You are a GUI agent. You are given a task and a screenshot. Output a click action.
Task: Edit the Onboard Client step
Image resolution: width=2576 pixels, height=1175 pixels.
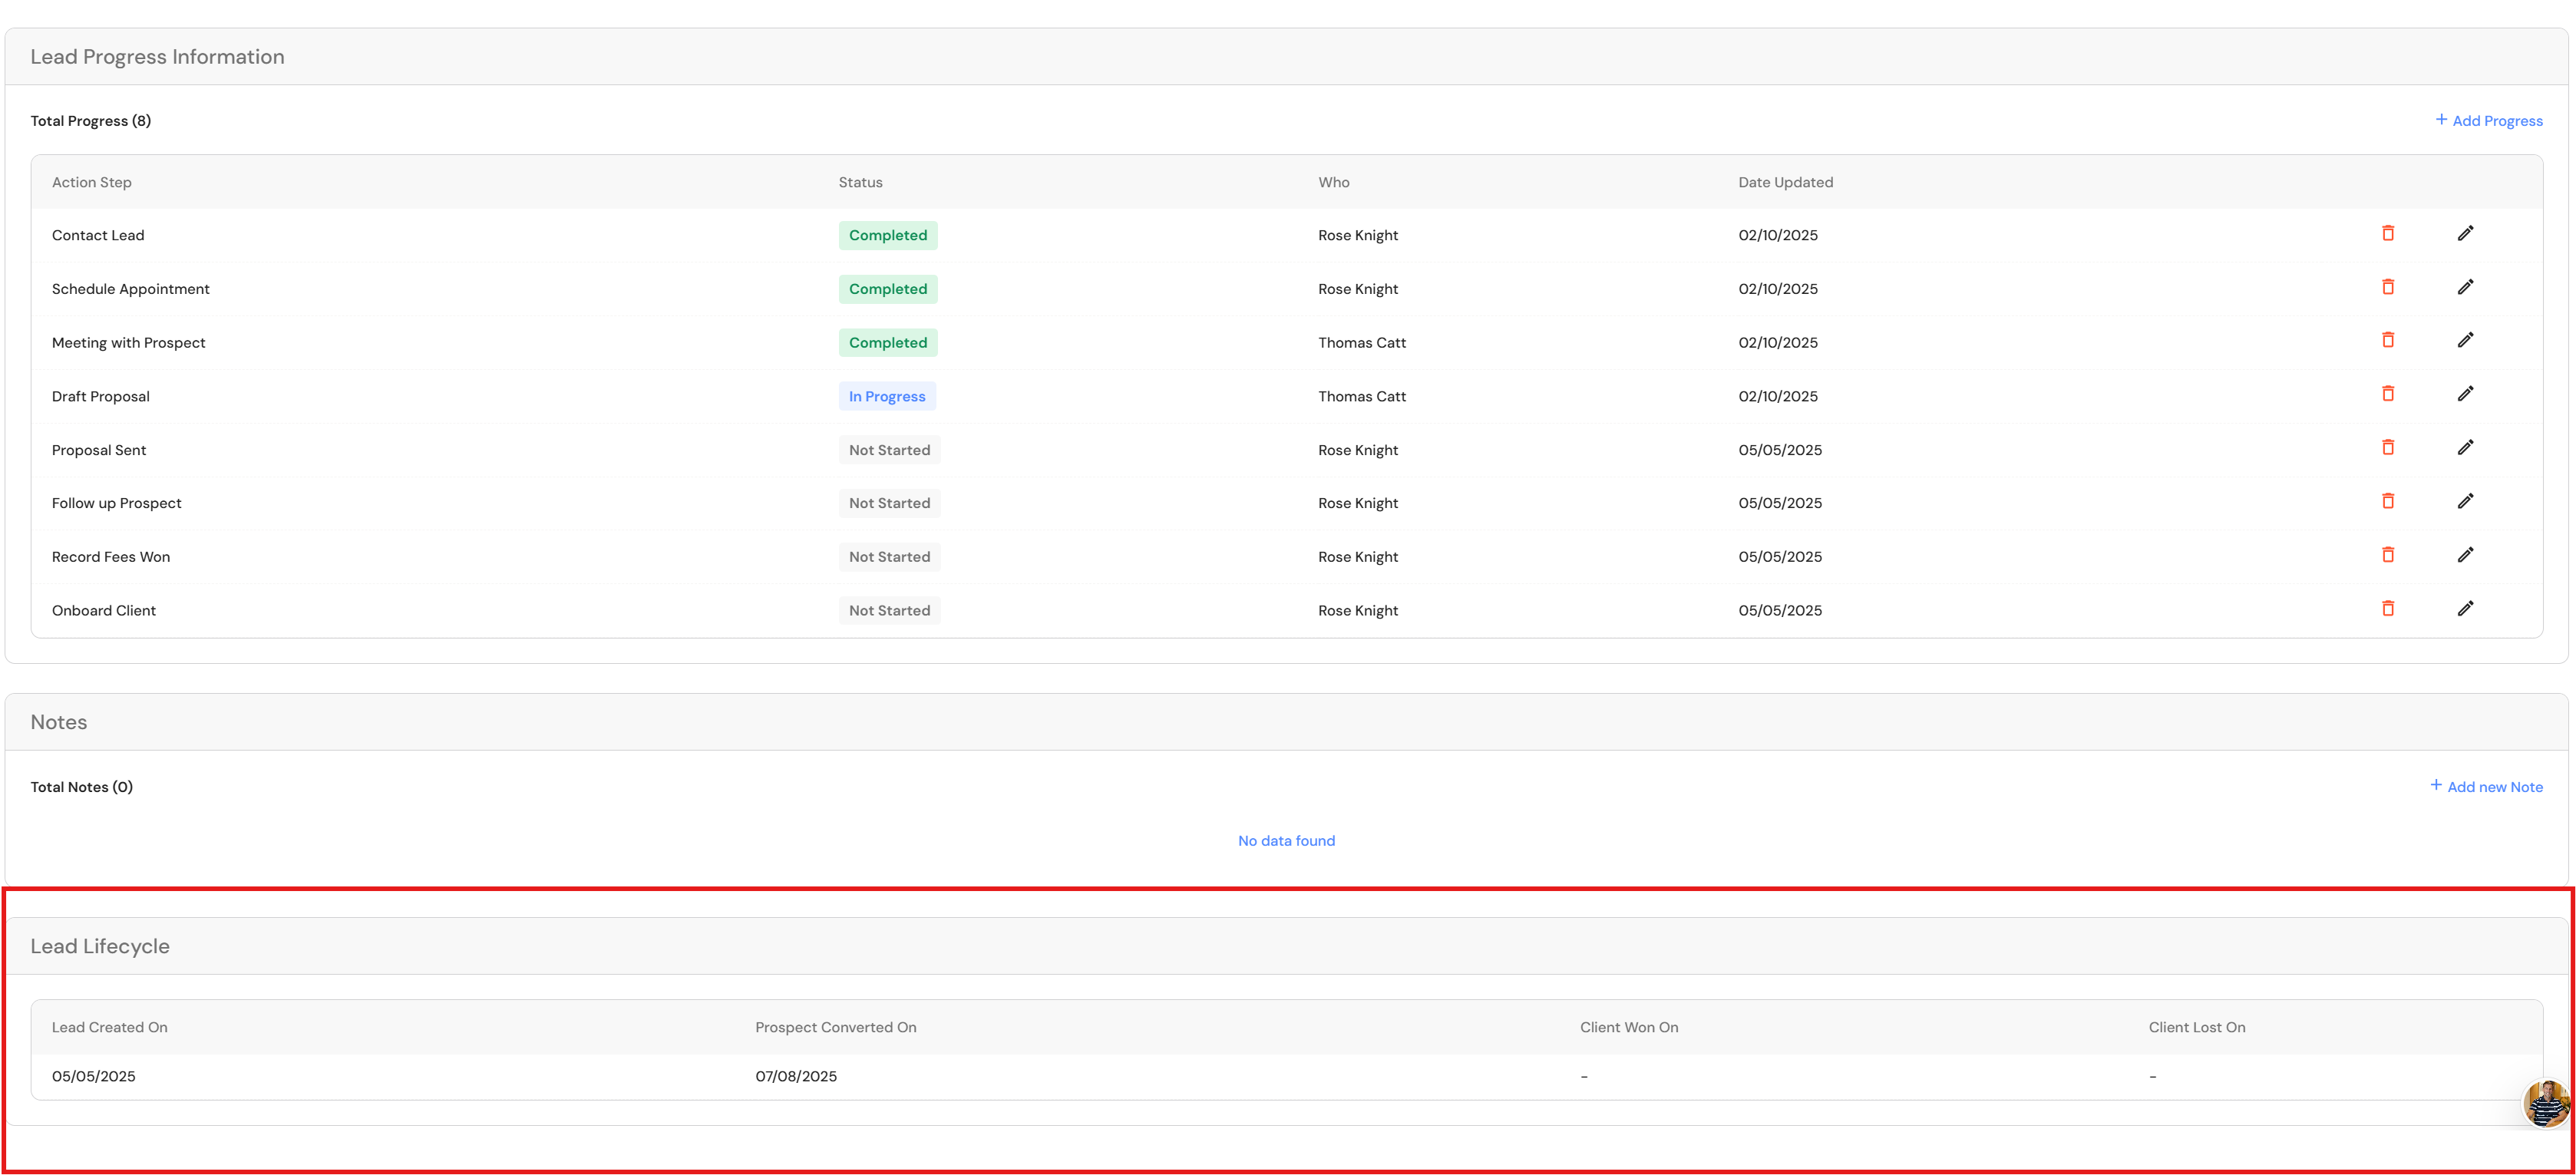pos(2465,609)
